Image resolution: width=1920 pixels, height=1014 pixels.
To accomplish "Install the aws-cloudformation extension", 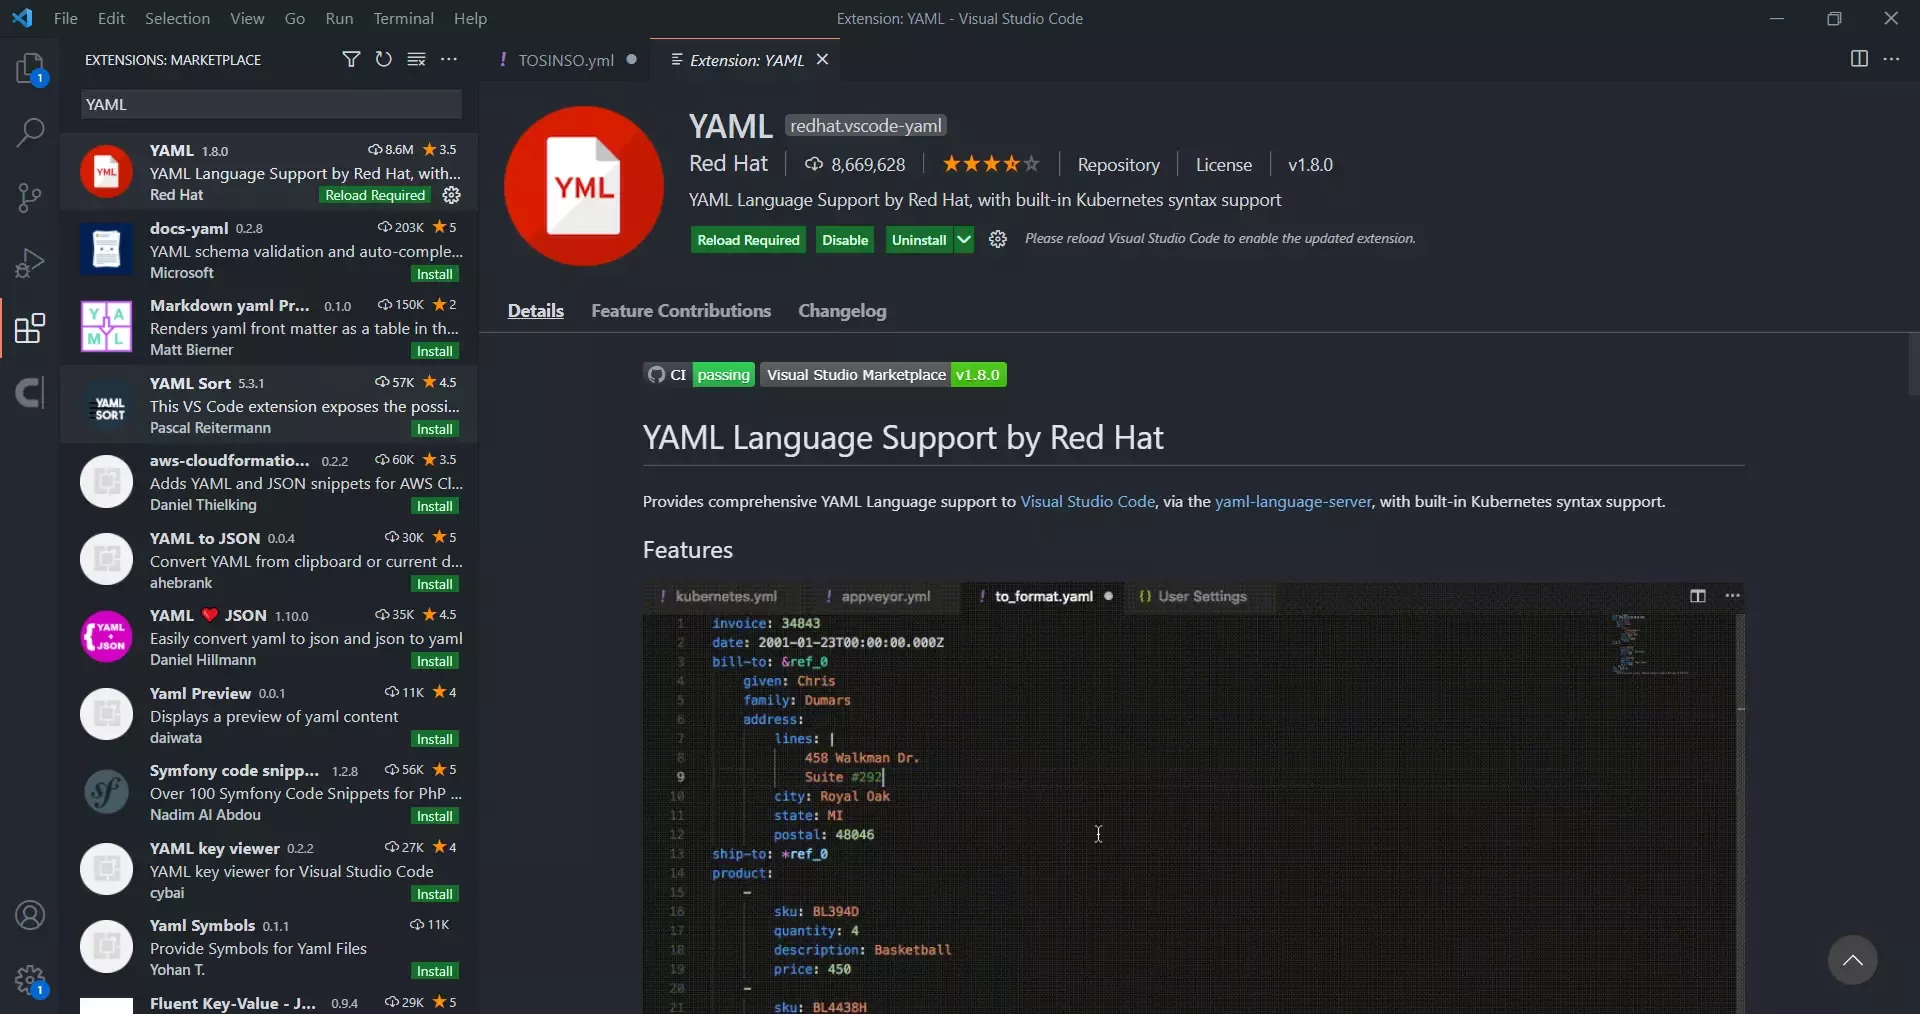I will coord(435,506).
